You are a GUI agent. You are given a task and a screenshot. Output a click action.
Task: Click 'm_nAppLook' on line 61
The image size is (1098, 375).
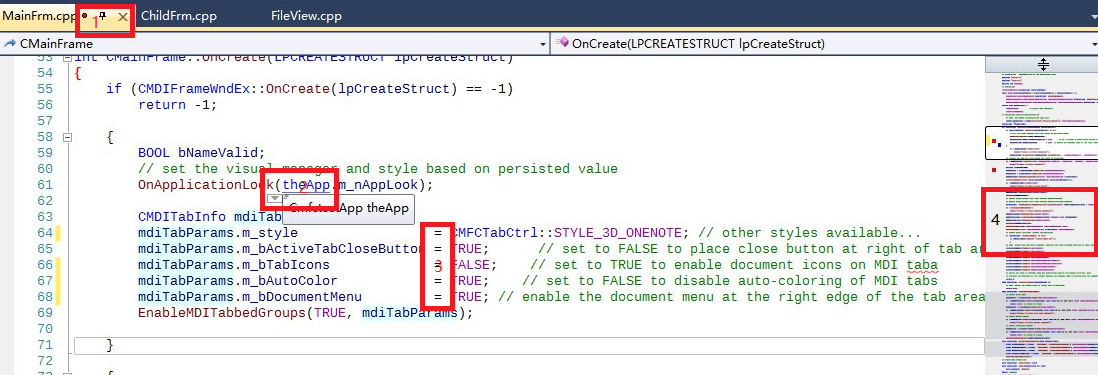[377, 185]
